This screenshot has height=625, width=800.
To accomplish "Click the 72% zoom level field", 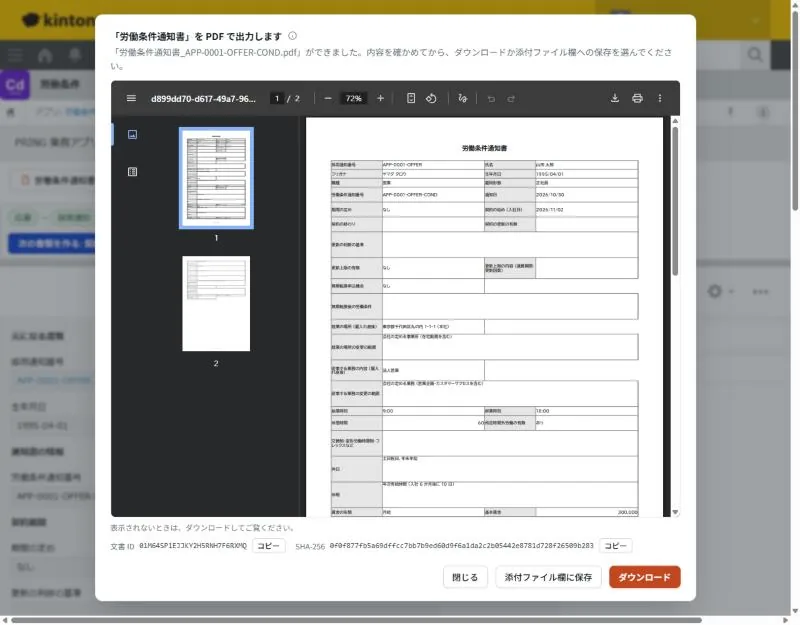I will pos(354,98).
